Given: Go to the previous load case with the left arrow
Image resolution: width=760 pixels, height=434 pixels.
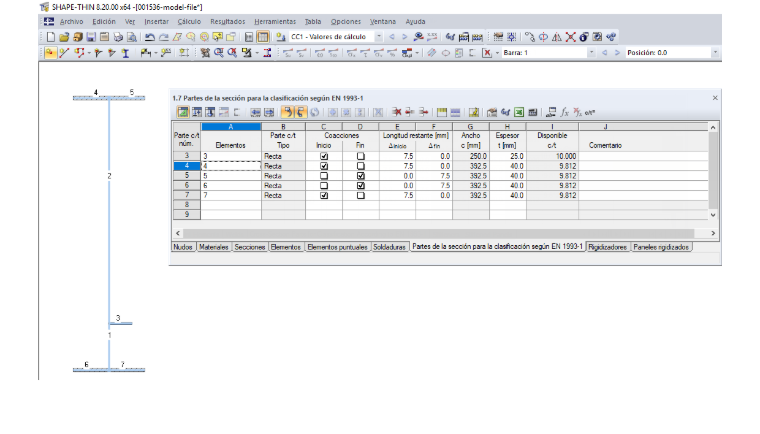Looking at the screenshot, I should (392, 37).
